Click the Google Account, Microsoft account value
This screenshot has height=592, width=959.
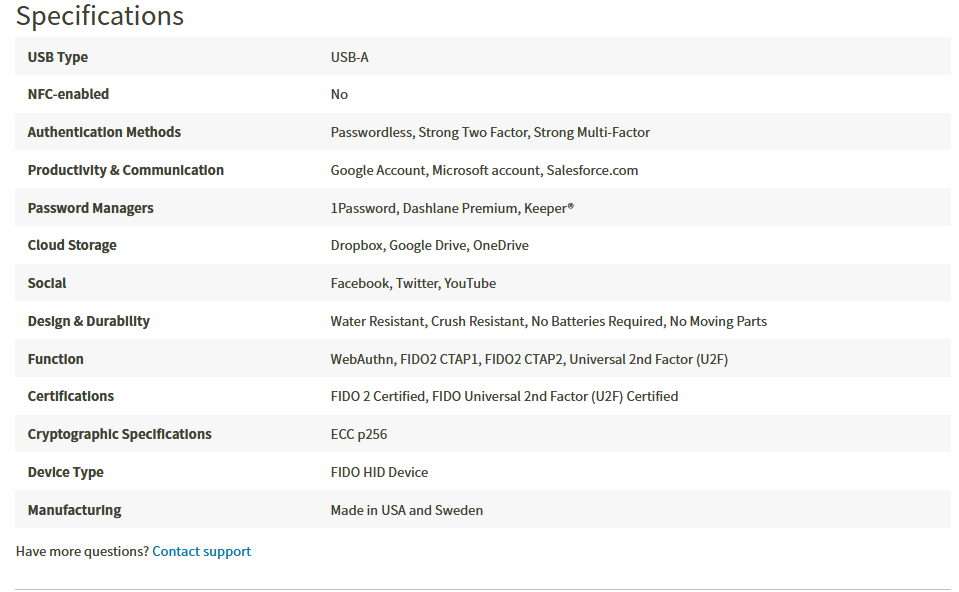click(x=484, y=170)
